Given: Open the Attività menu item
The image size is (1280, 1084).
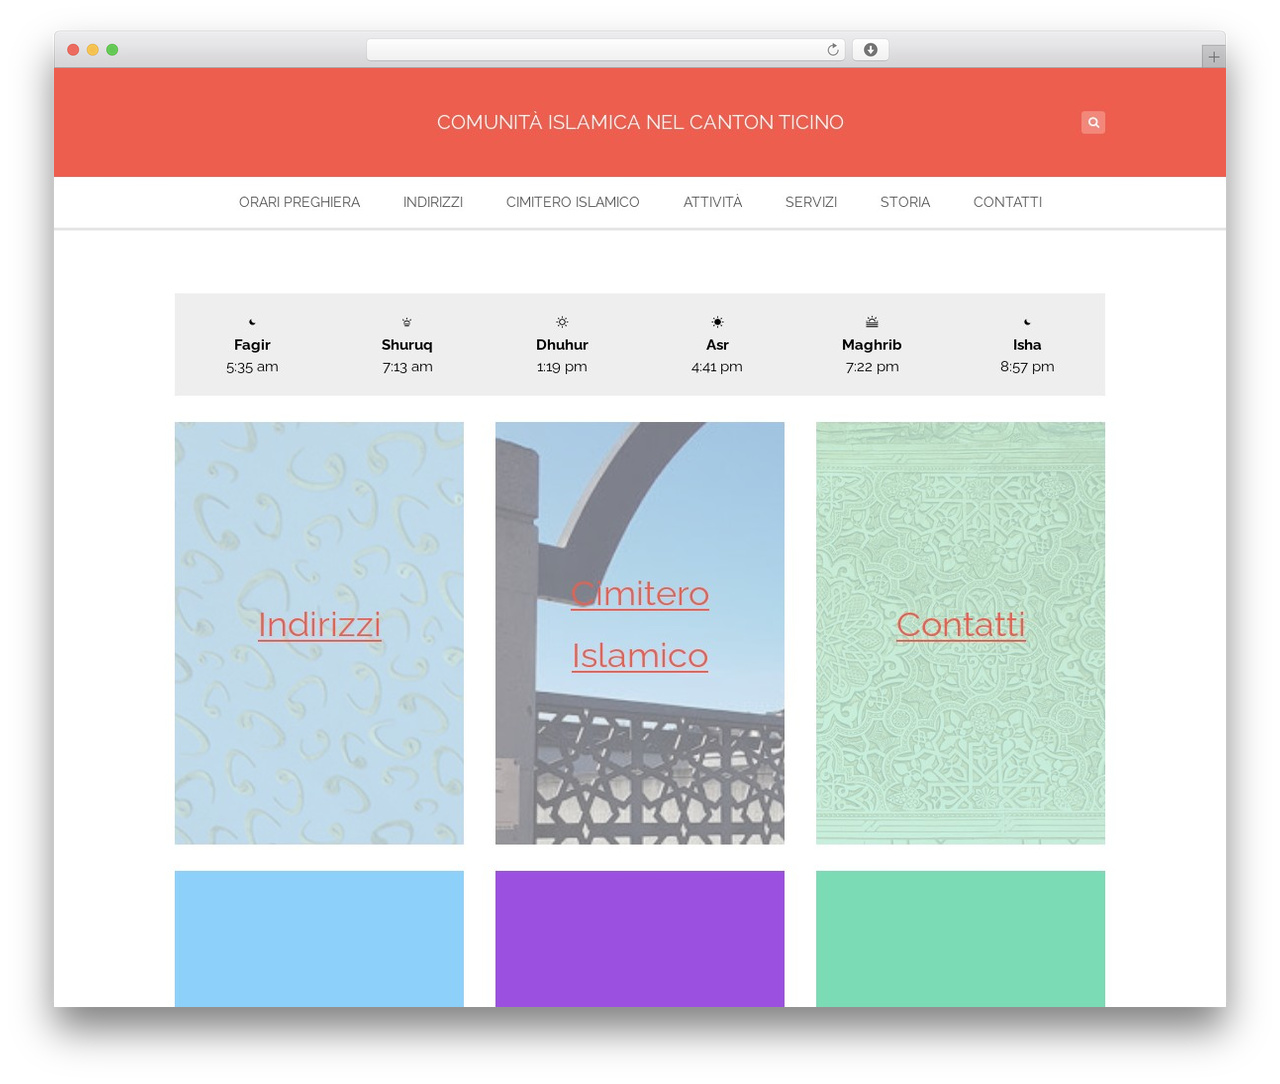Looking at the screenshot, I should (x=713, y=202).
